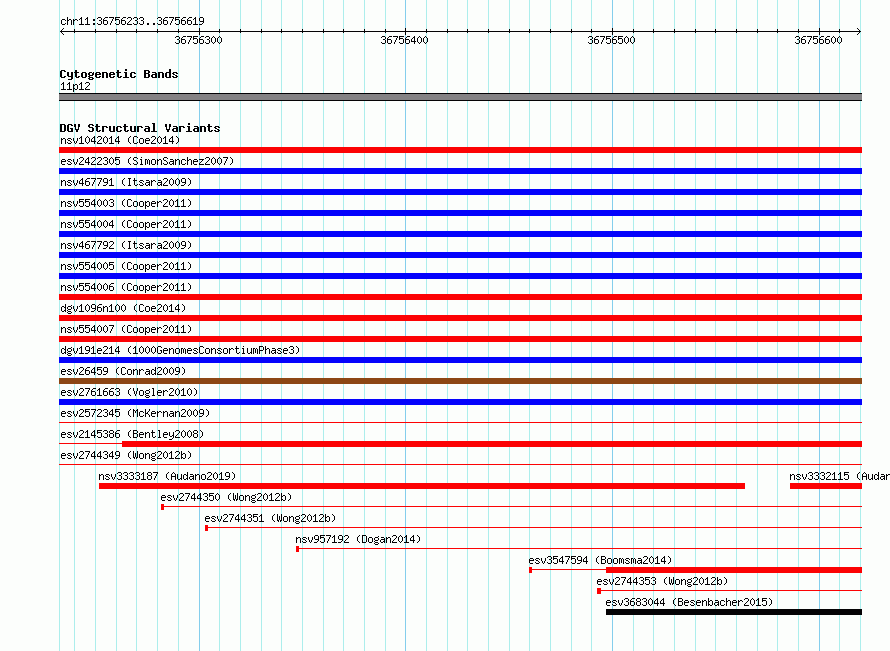Screen dimensions: 890x651
Task: Click the right arrow at ruler end
Action: (x=859, y=31)
